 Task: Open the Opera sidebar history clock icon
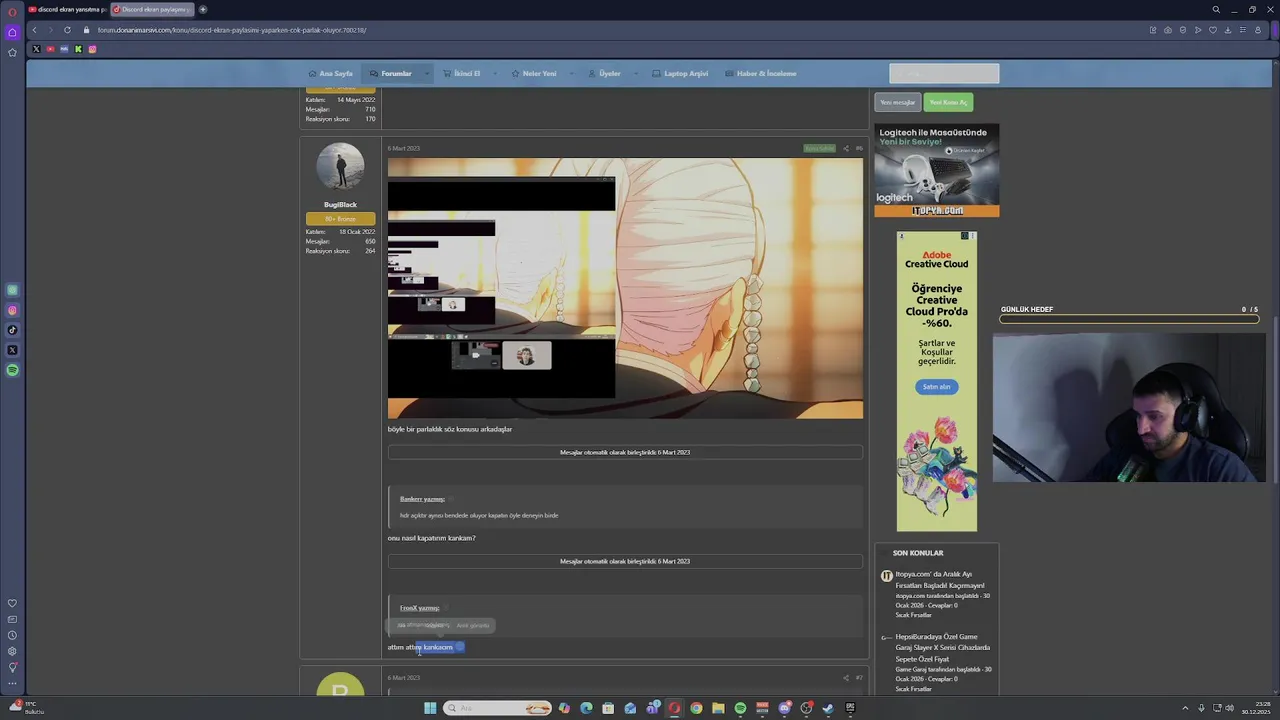point(12,635)
